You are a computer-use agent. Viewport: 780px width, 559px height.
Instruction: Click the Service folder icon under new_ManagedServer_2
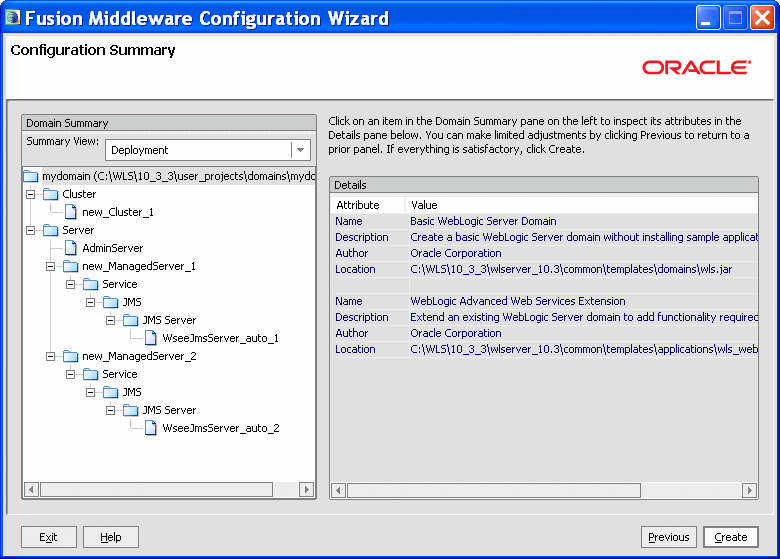tap(91, 374)
